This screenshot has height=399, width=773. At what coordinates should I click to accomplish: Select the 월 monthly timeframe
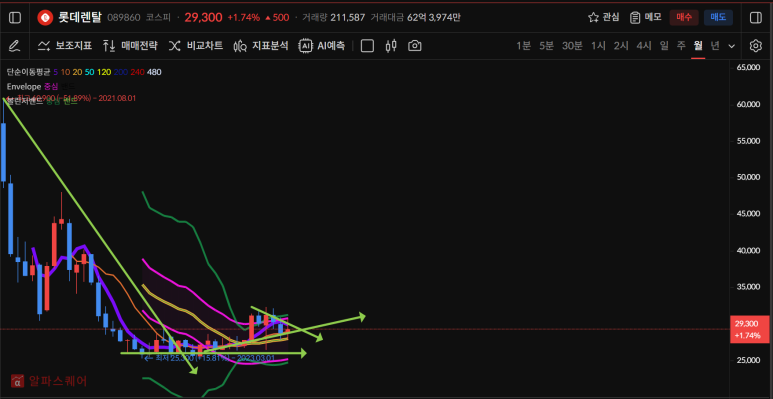tap(698, 46)
